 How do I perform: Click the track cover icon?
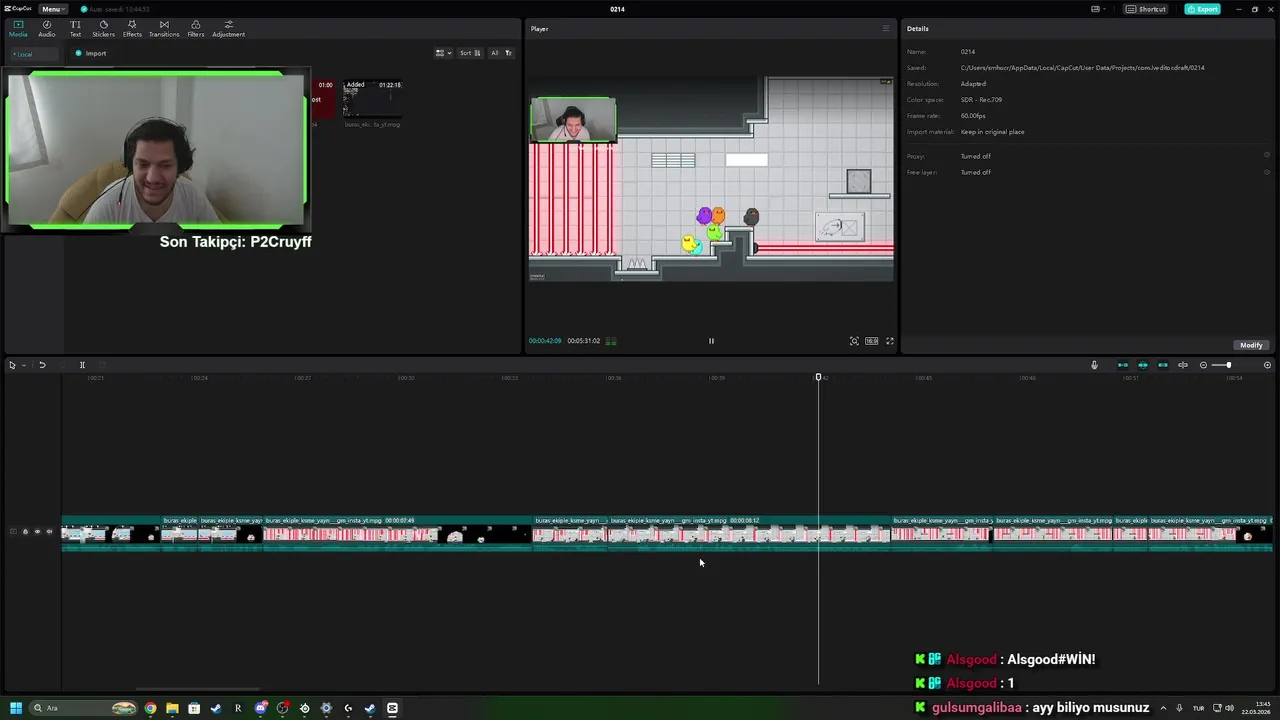pyautogui.click(x=13, y=531)
